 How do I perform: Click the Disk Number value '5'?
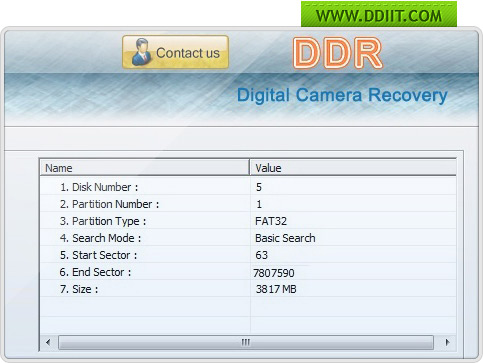click(x=259, y=187)
